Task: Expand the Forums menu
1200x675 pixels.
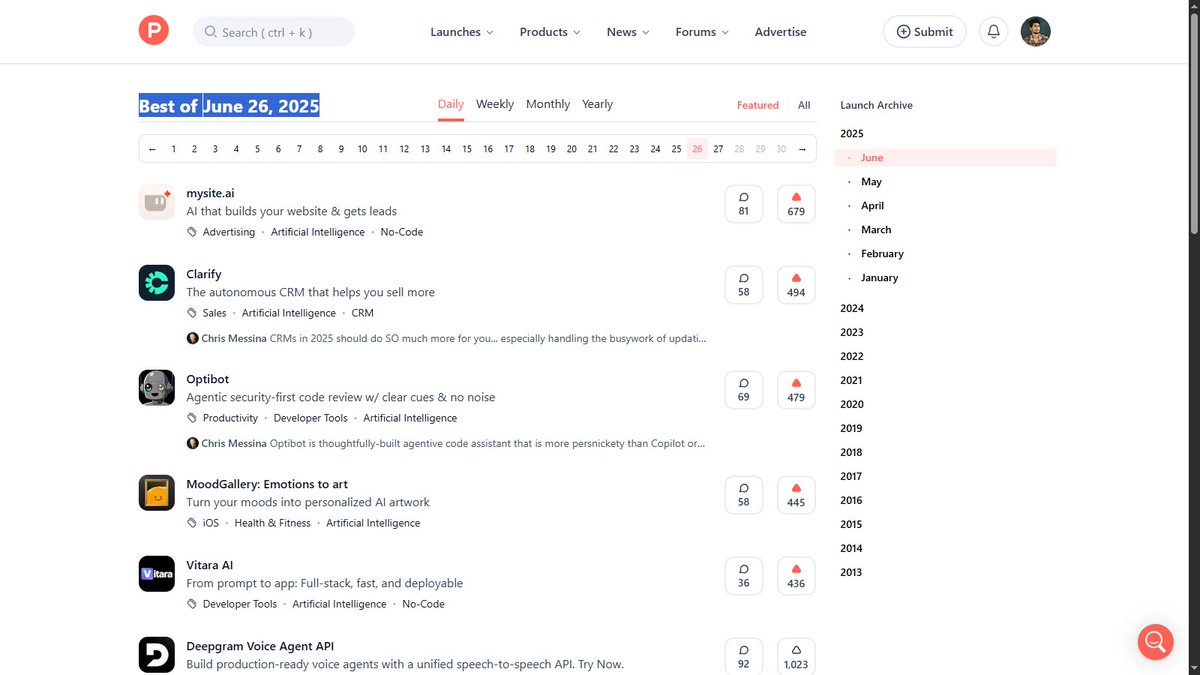Action: pyautogui.click(x=702, y=32)
